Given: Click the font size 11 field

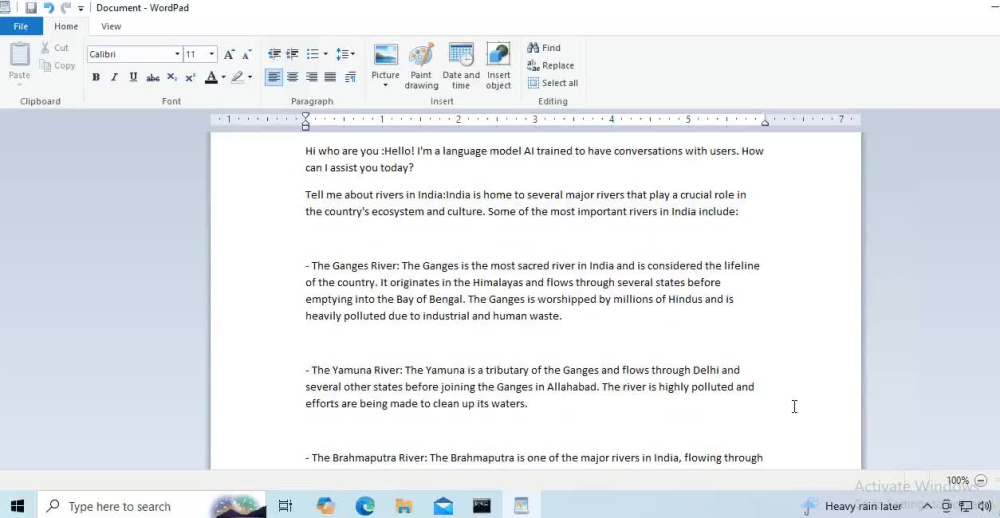Looking at the screenshot, I should 195,54.
